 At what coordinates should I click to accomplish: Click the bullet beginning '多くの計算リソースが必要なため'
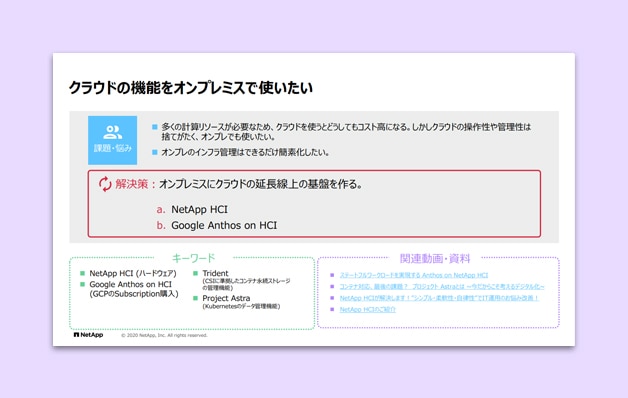coord(346,132)
